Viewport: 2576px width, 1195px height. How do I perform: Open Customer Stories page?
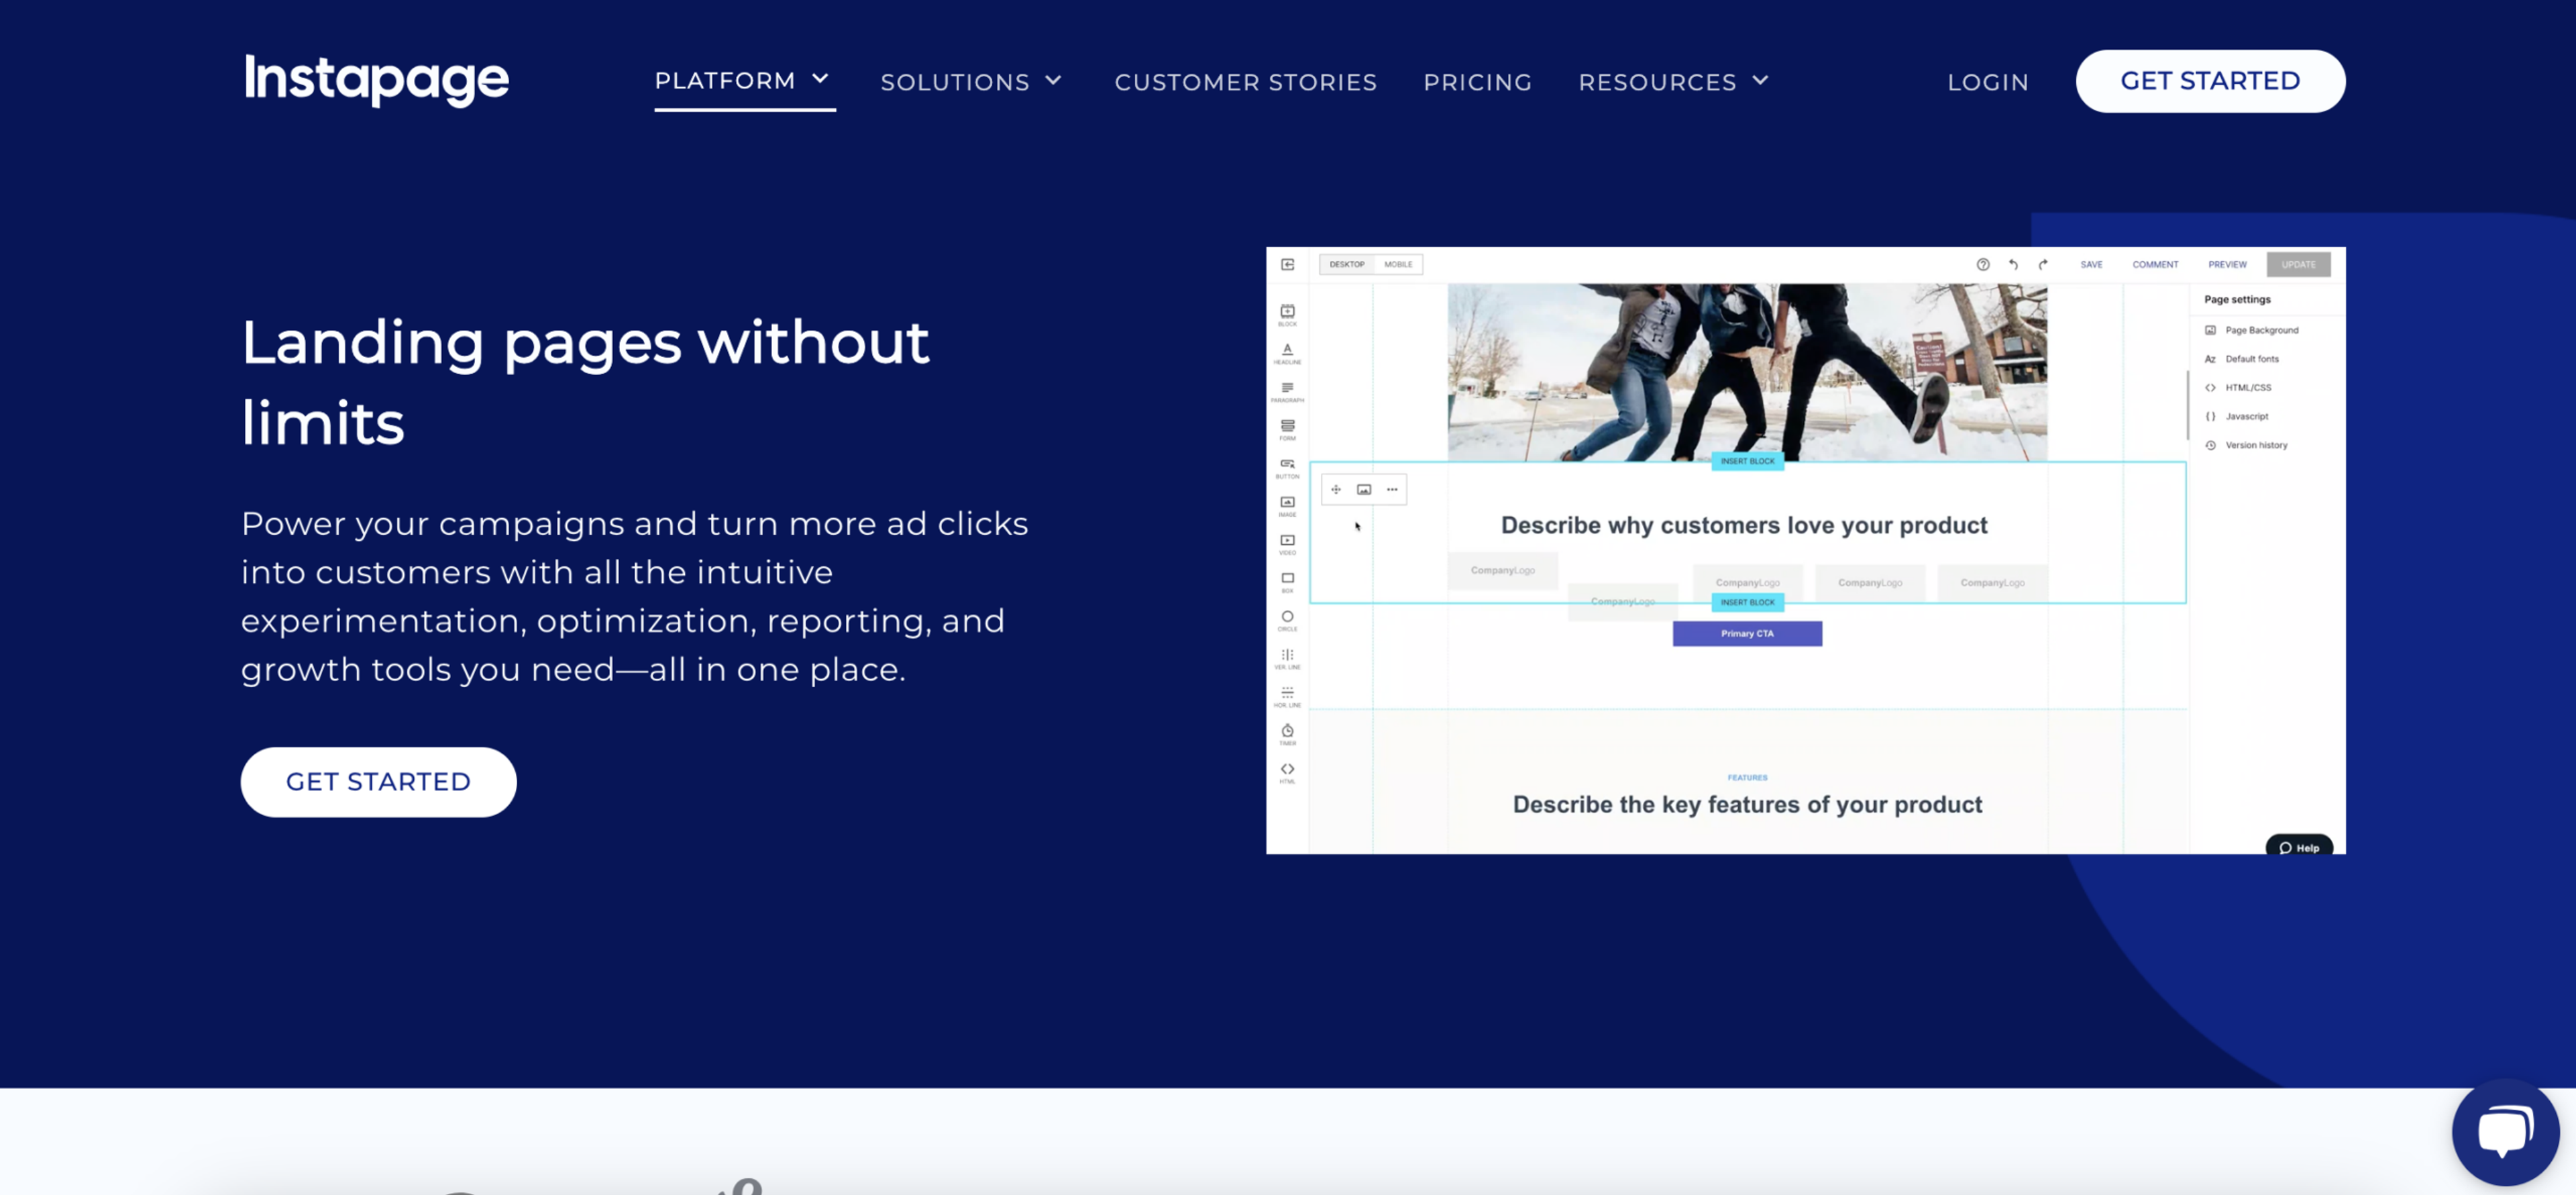coord(1245,82)
